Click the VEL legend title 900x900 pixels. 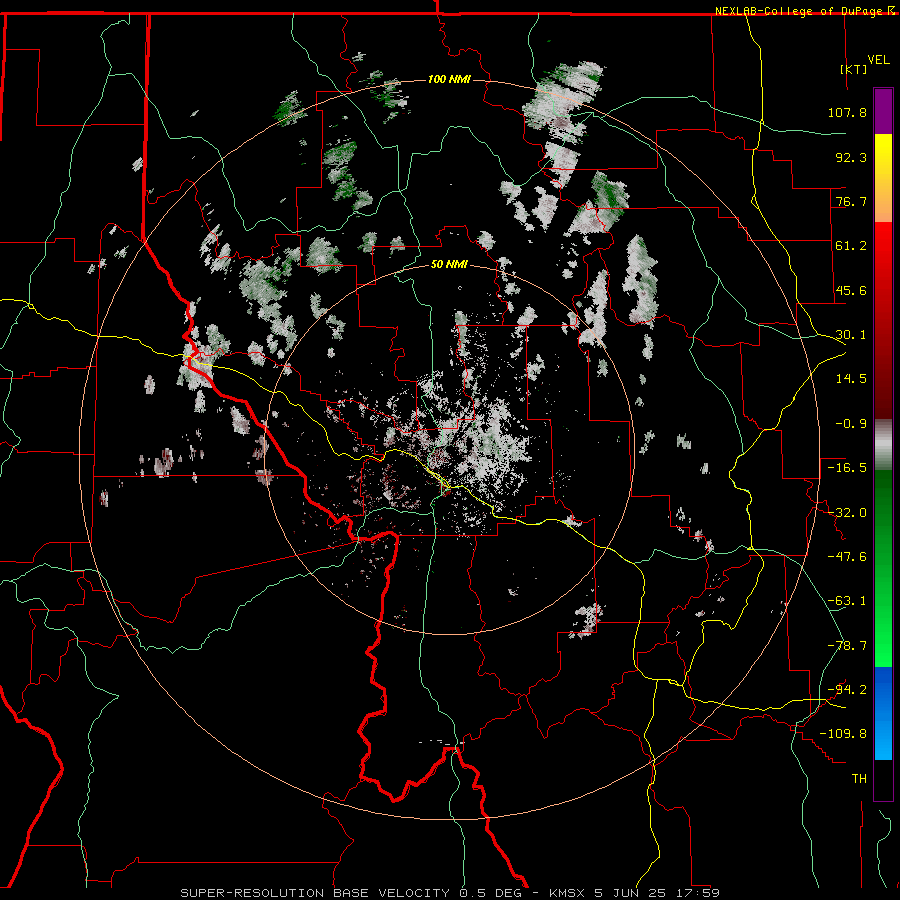coord(878,59)
